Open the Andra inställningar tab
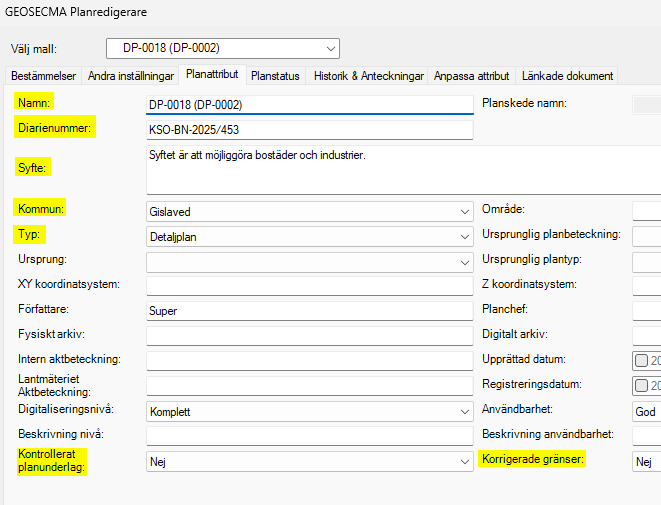The height and width of the screenshot is (505, 661). pos(131,76)
